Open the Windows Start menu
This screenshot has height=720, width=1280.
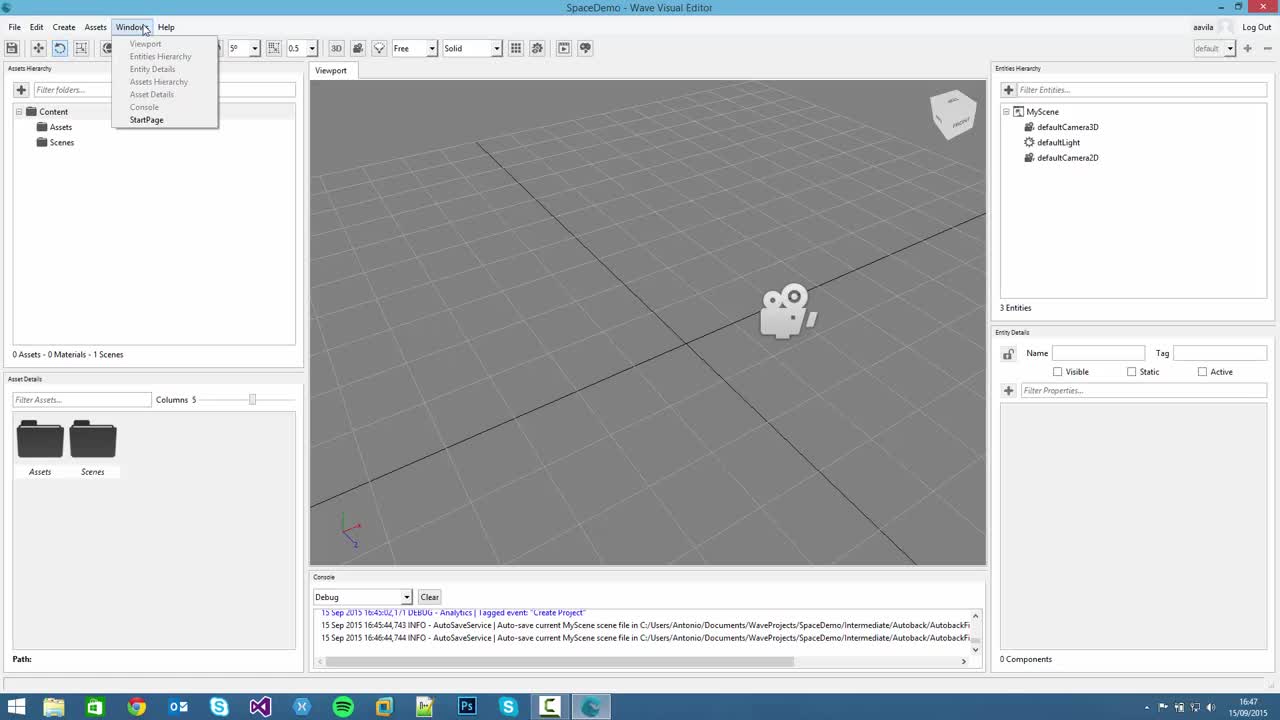click(16, 707)
